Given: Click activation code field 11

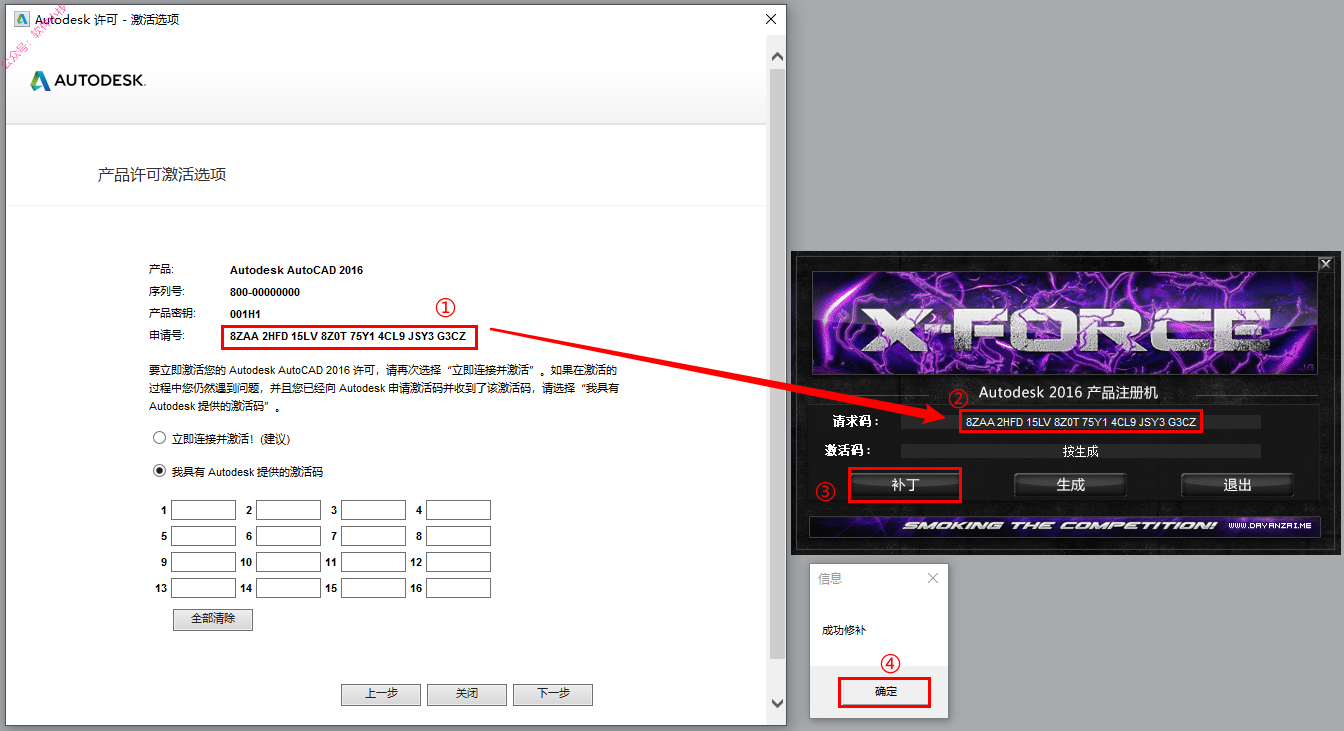Looking at the screenshot, I should 373,562.
